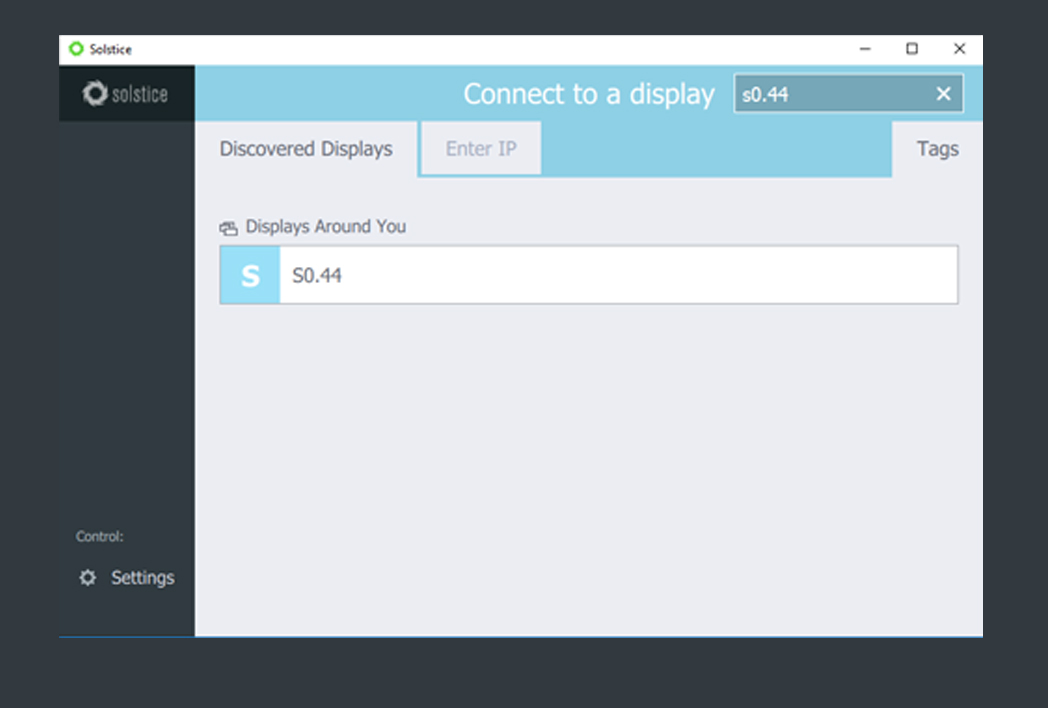Click the Control: label in sidebar
This screenshot has height=708, width=1048.
click(x=100, y=537)
